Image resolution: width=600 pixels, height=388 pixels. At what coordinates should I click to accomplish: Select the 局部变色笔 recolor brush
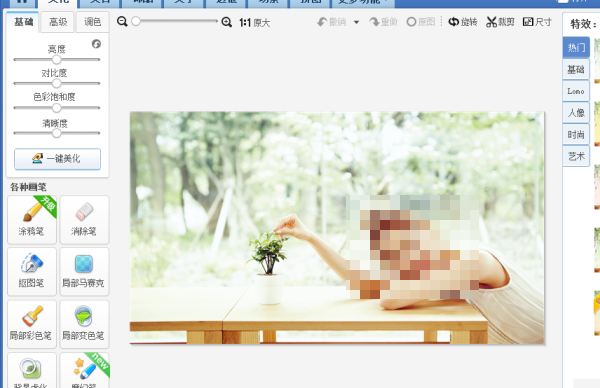[x=84, y=324]
